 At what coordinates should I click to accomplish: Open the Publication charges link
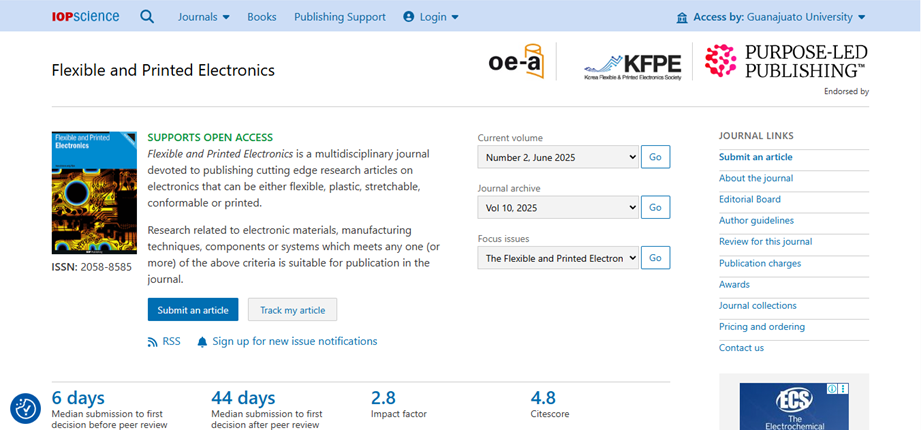click(x=760, y=263)
